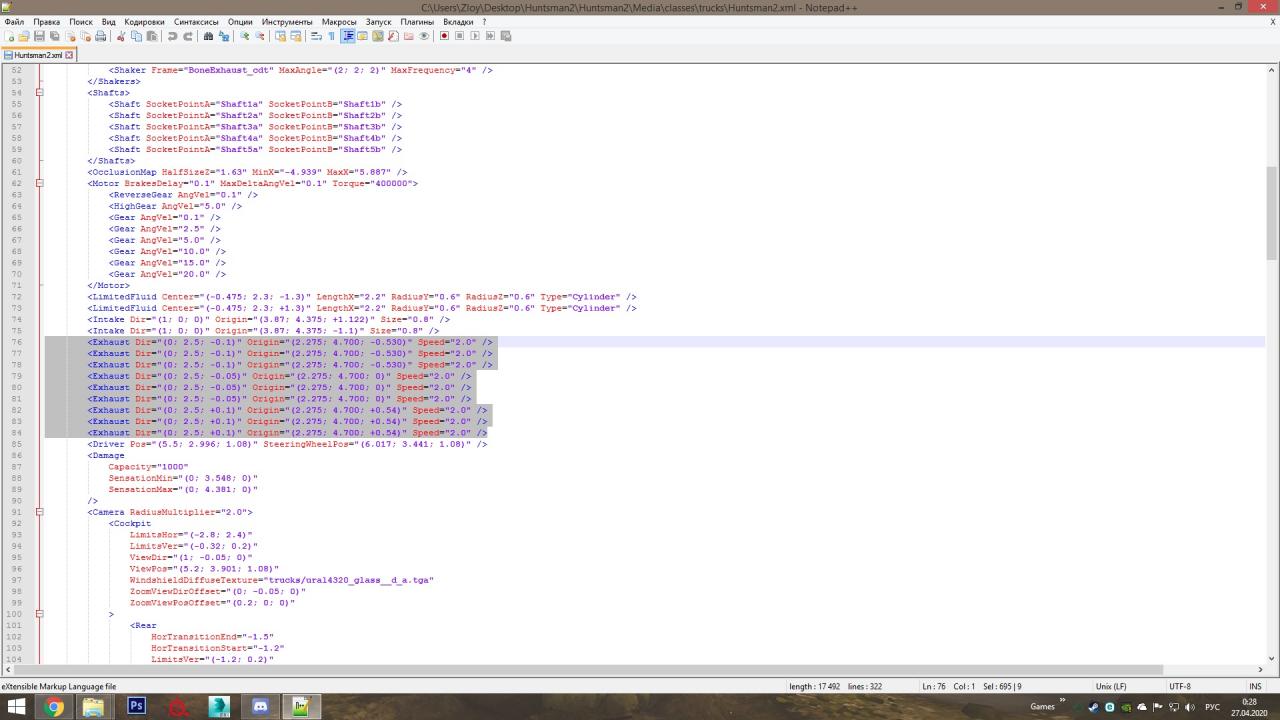Click the Print toolbar icon
Viewport: 1280px width, 720px height.
[x=100, y=36]
